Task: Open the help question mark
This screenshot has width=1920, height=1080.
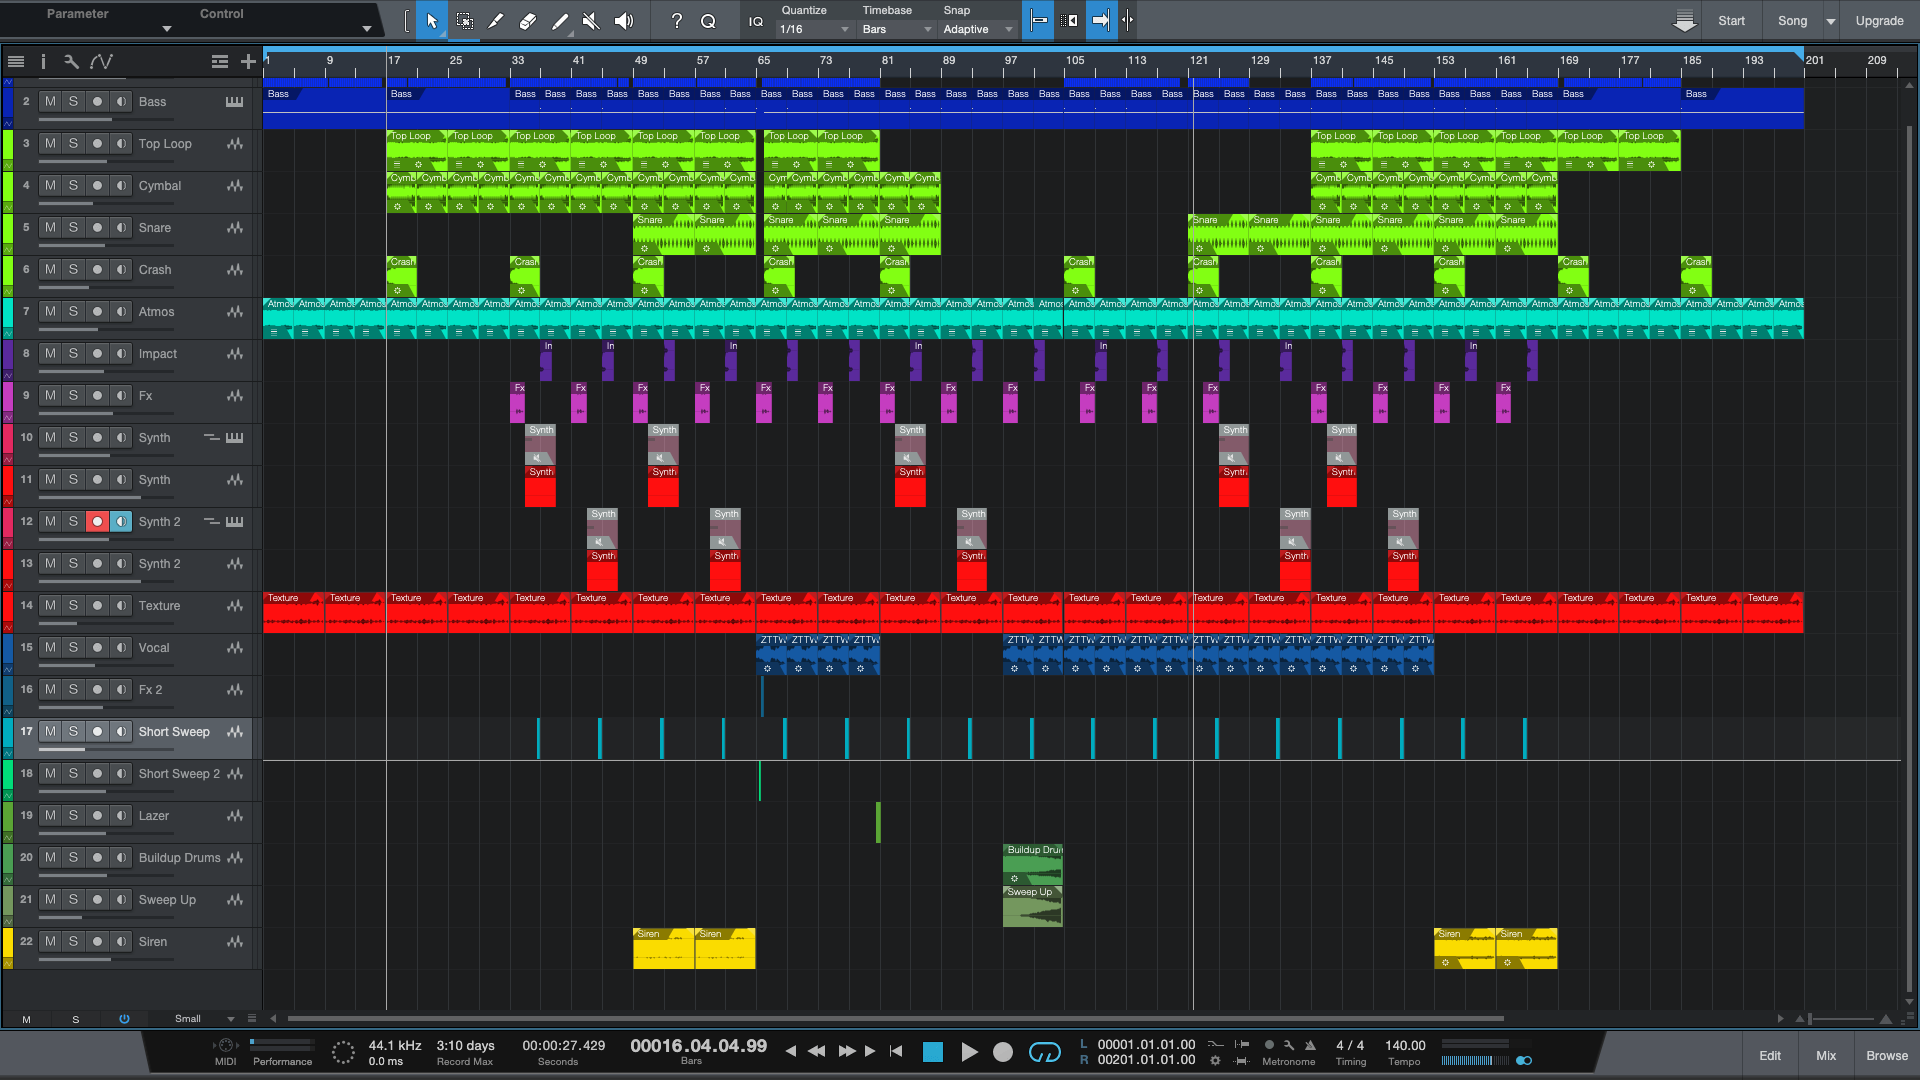Action: tap(677, 20)
